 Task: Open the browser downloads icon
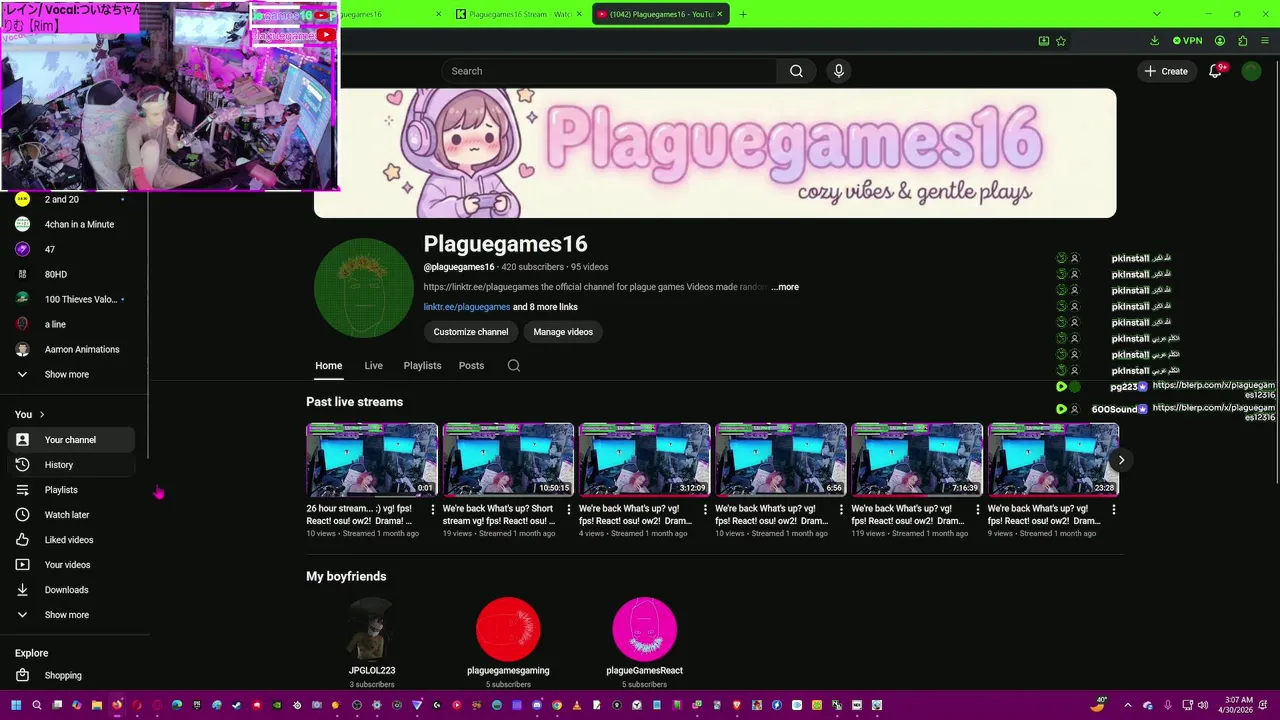tap(1154, 41)
